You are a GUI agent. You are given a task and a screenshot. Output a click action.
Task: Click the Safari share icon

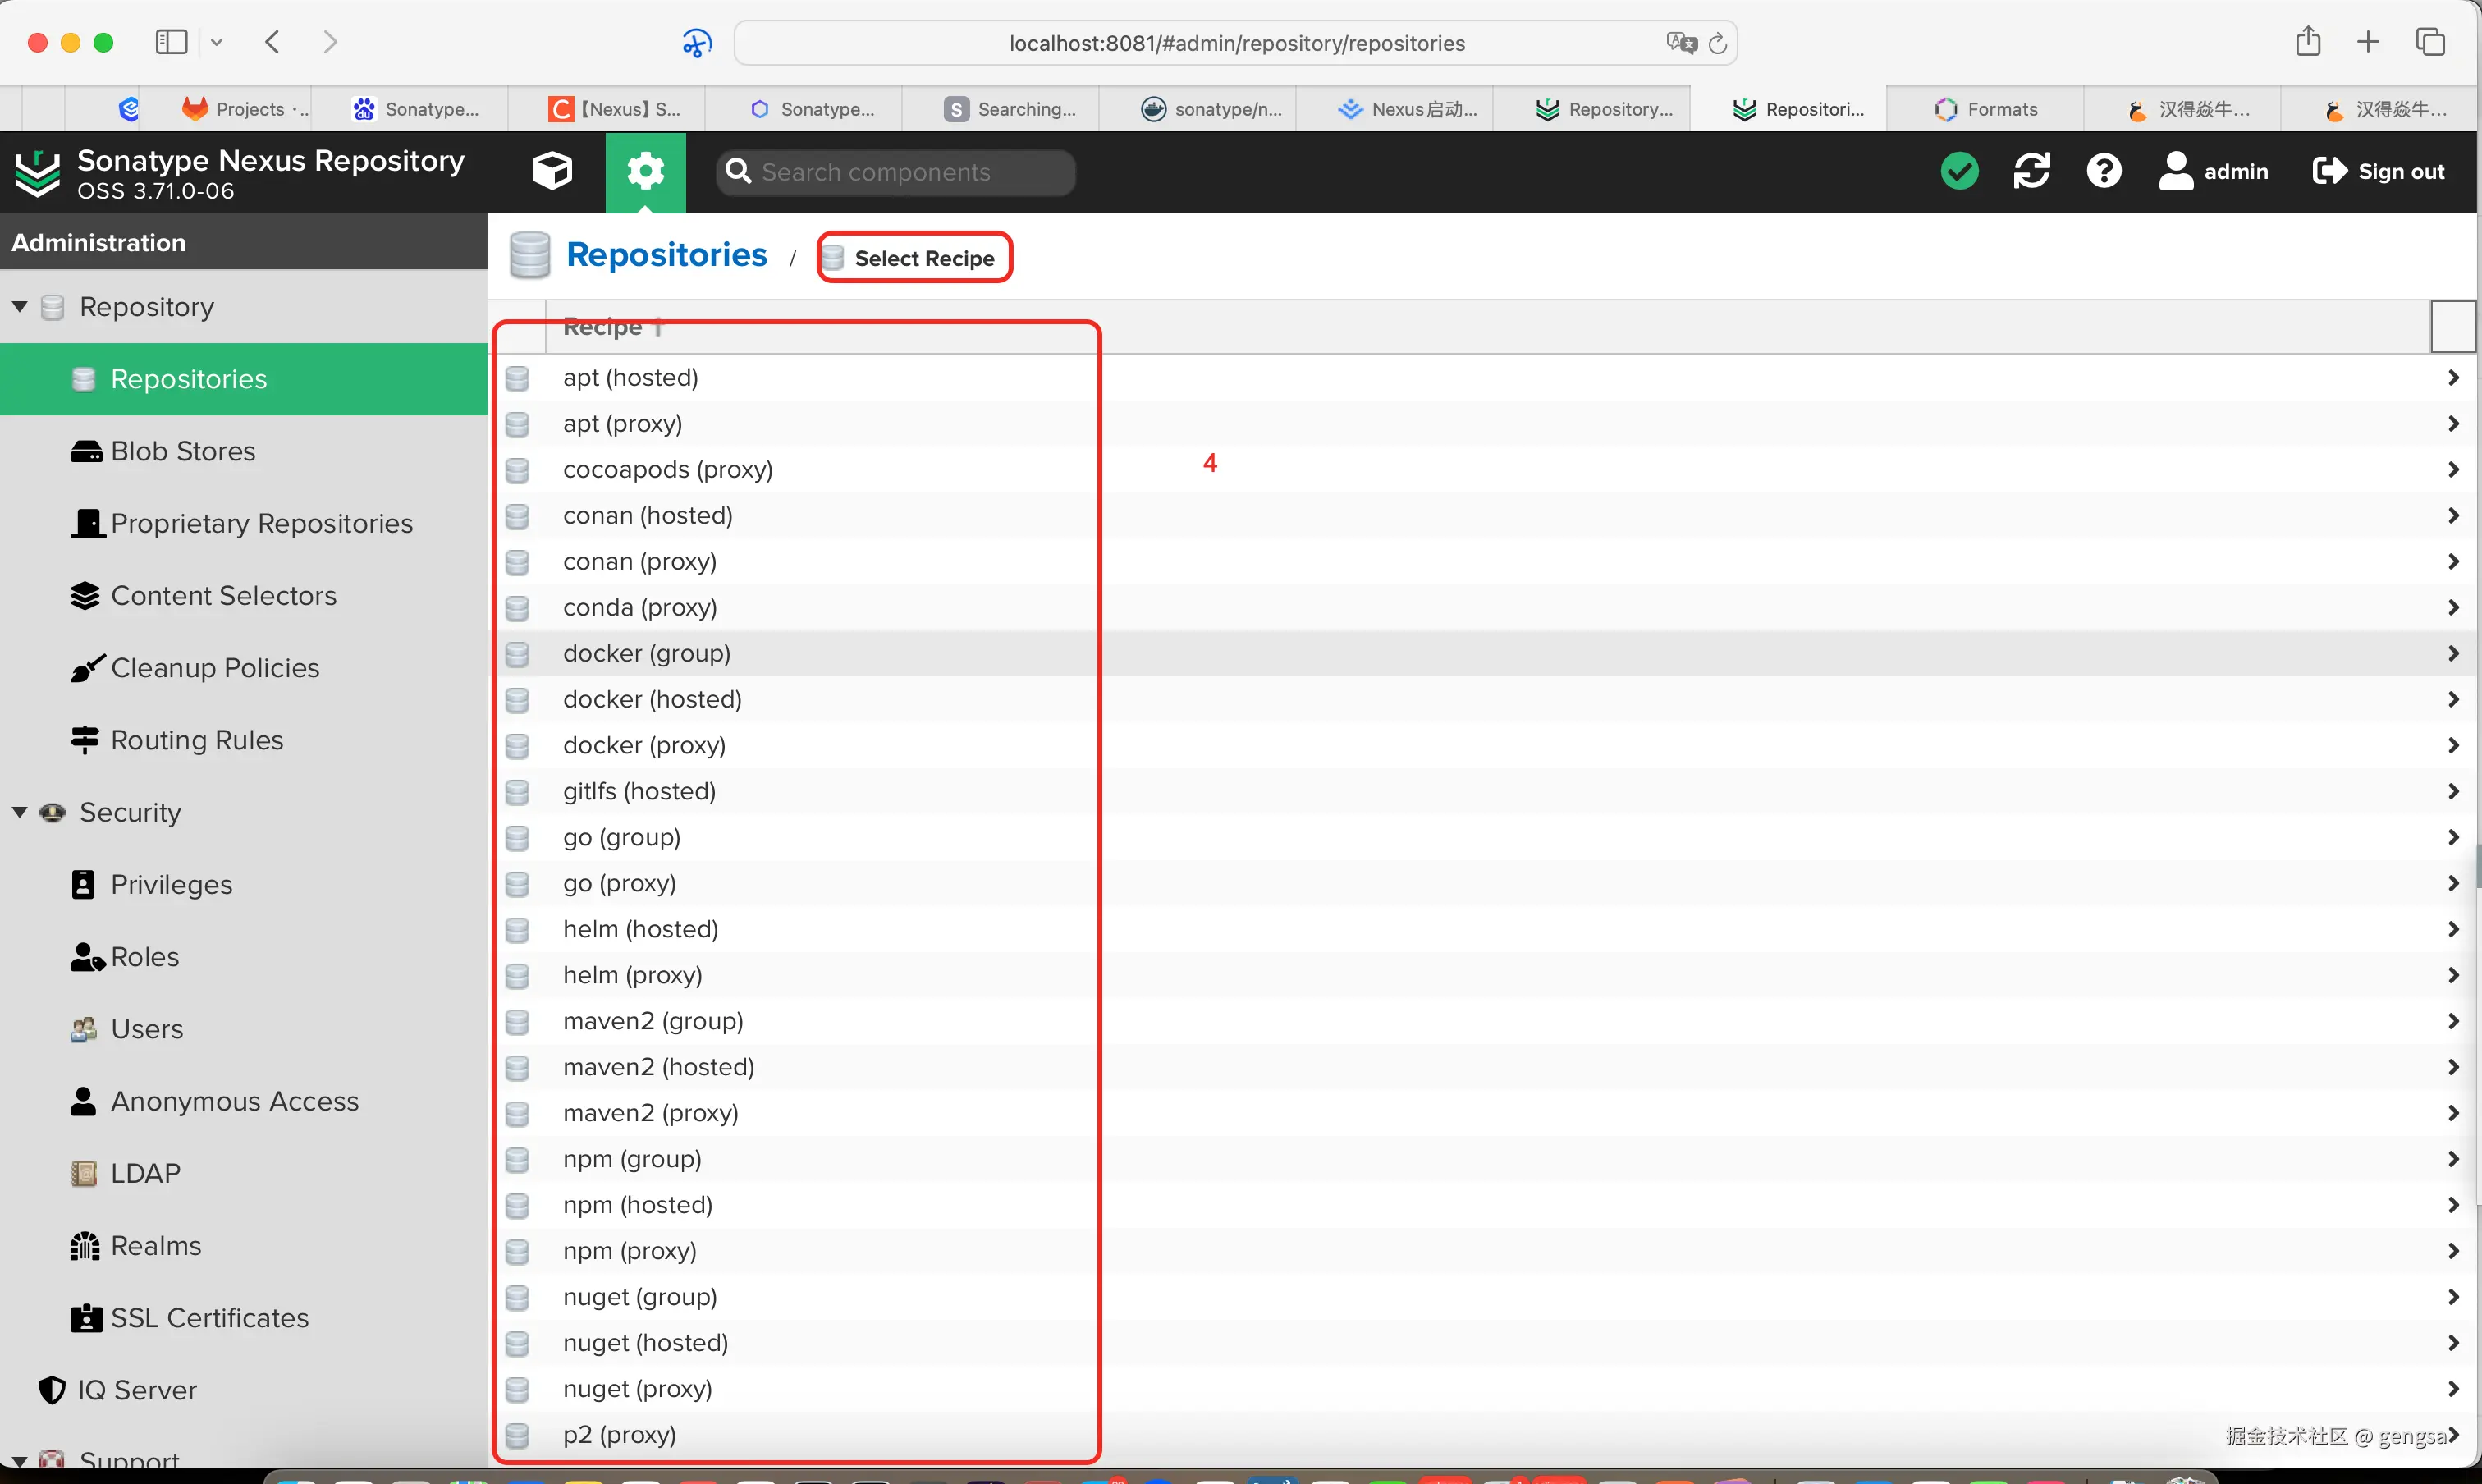[2307, 42]
